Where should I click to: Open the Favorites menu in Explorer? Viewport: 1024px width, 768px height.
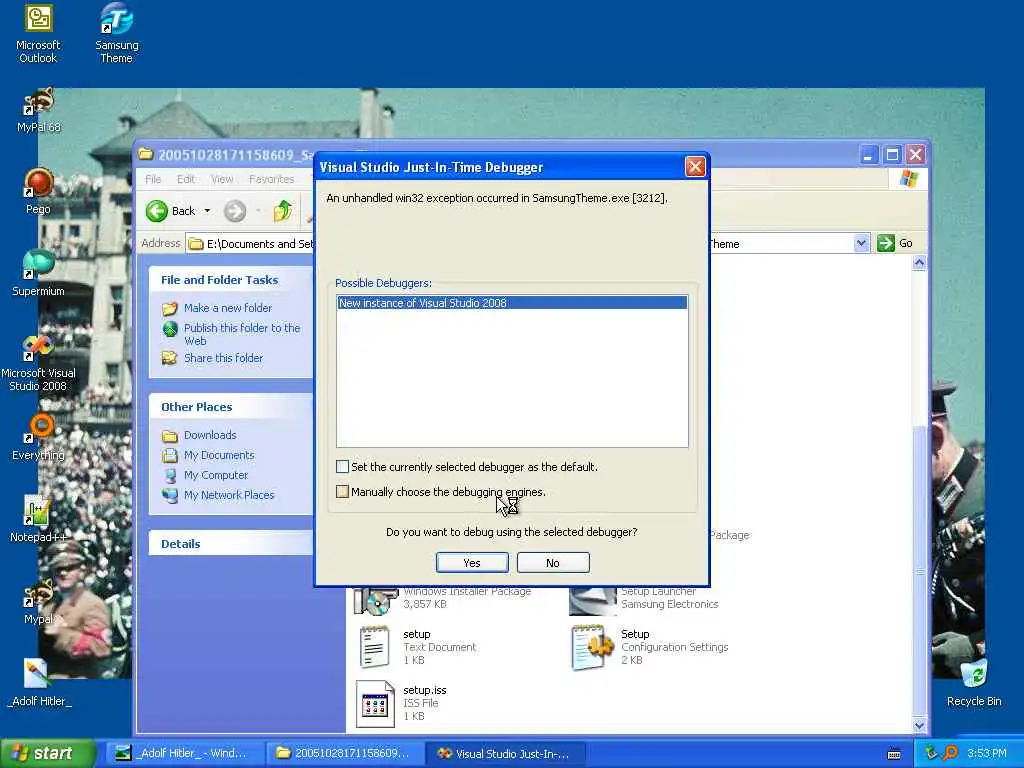(271, 179)
